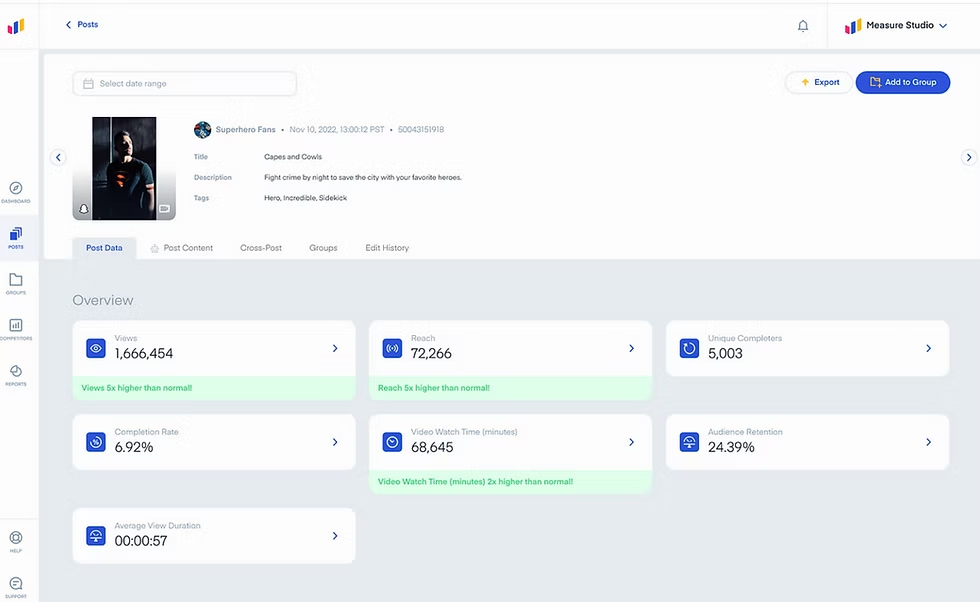Open the Edit History tab
980x602 pixels.
[387, 247]
